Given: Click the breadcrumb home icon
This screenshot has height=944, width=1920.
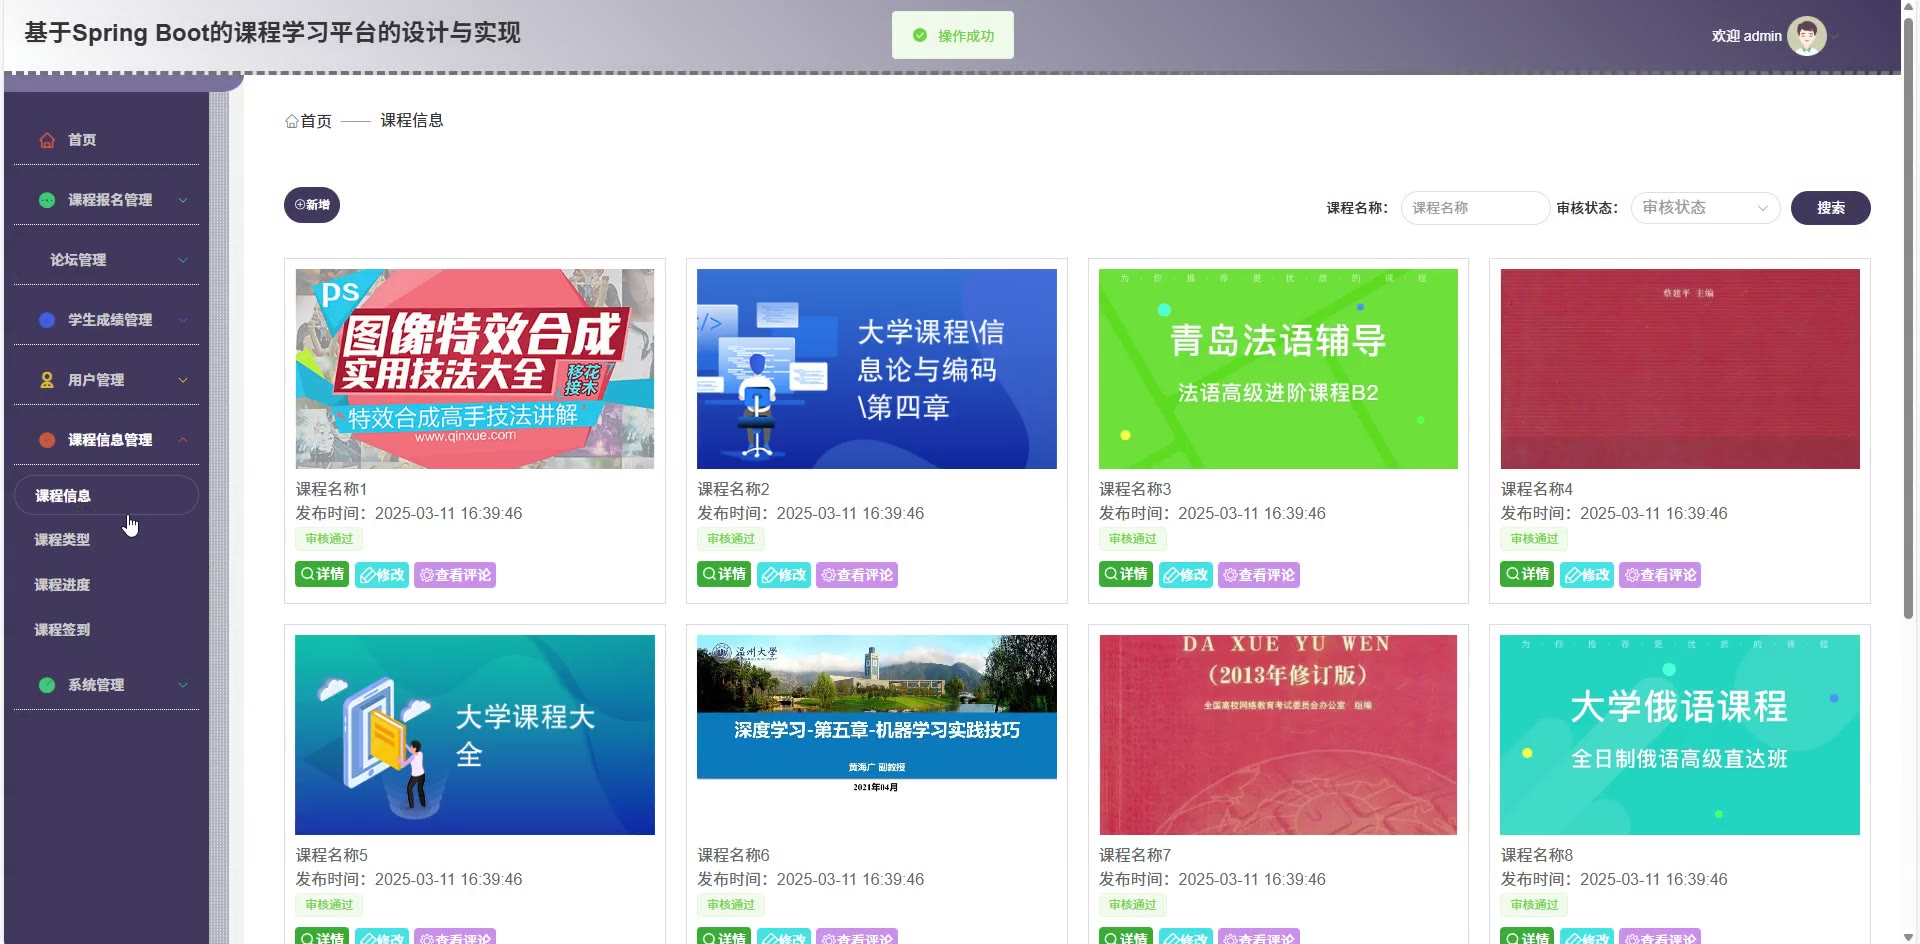Looking at the screenshot, I should 292,121.
